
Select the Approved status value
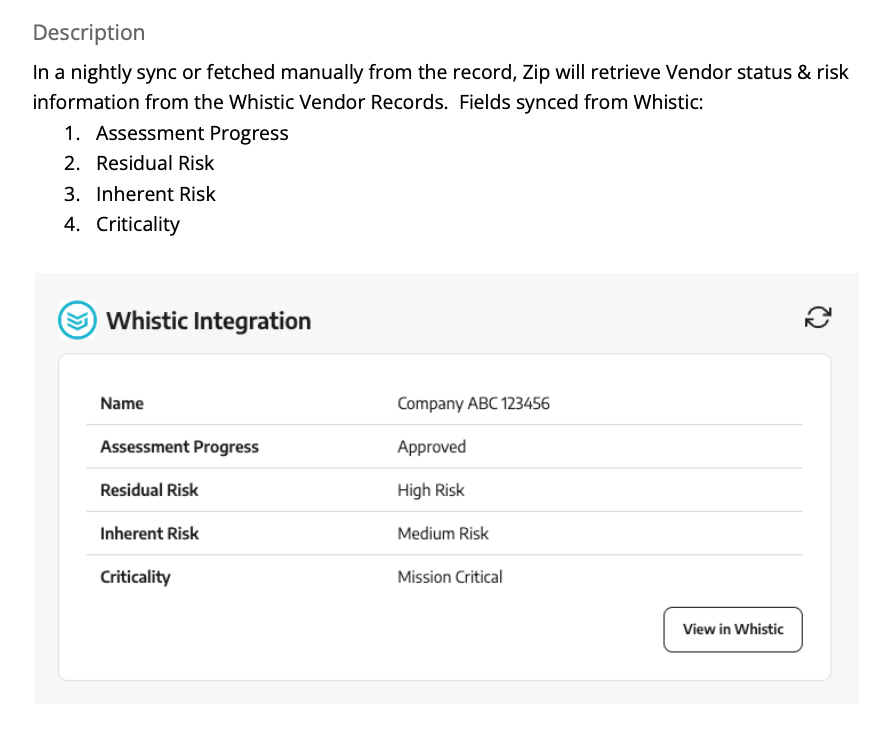pyautogui.click(x=431, y=447)
